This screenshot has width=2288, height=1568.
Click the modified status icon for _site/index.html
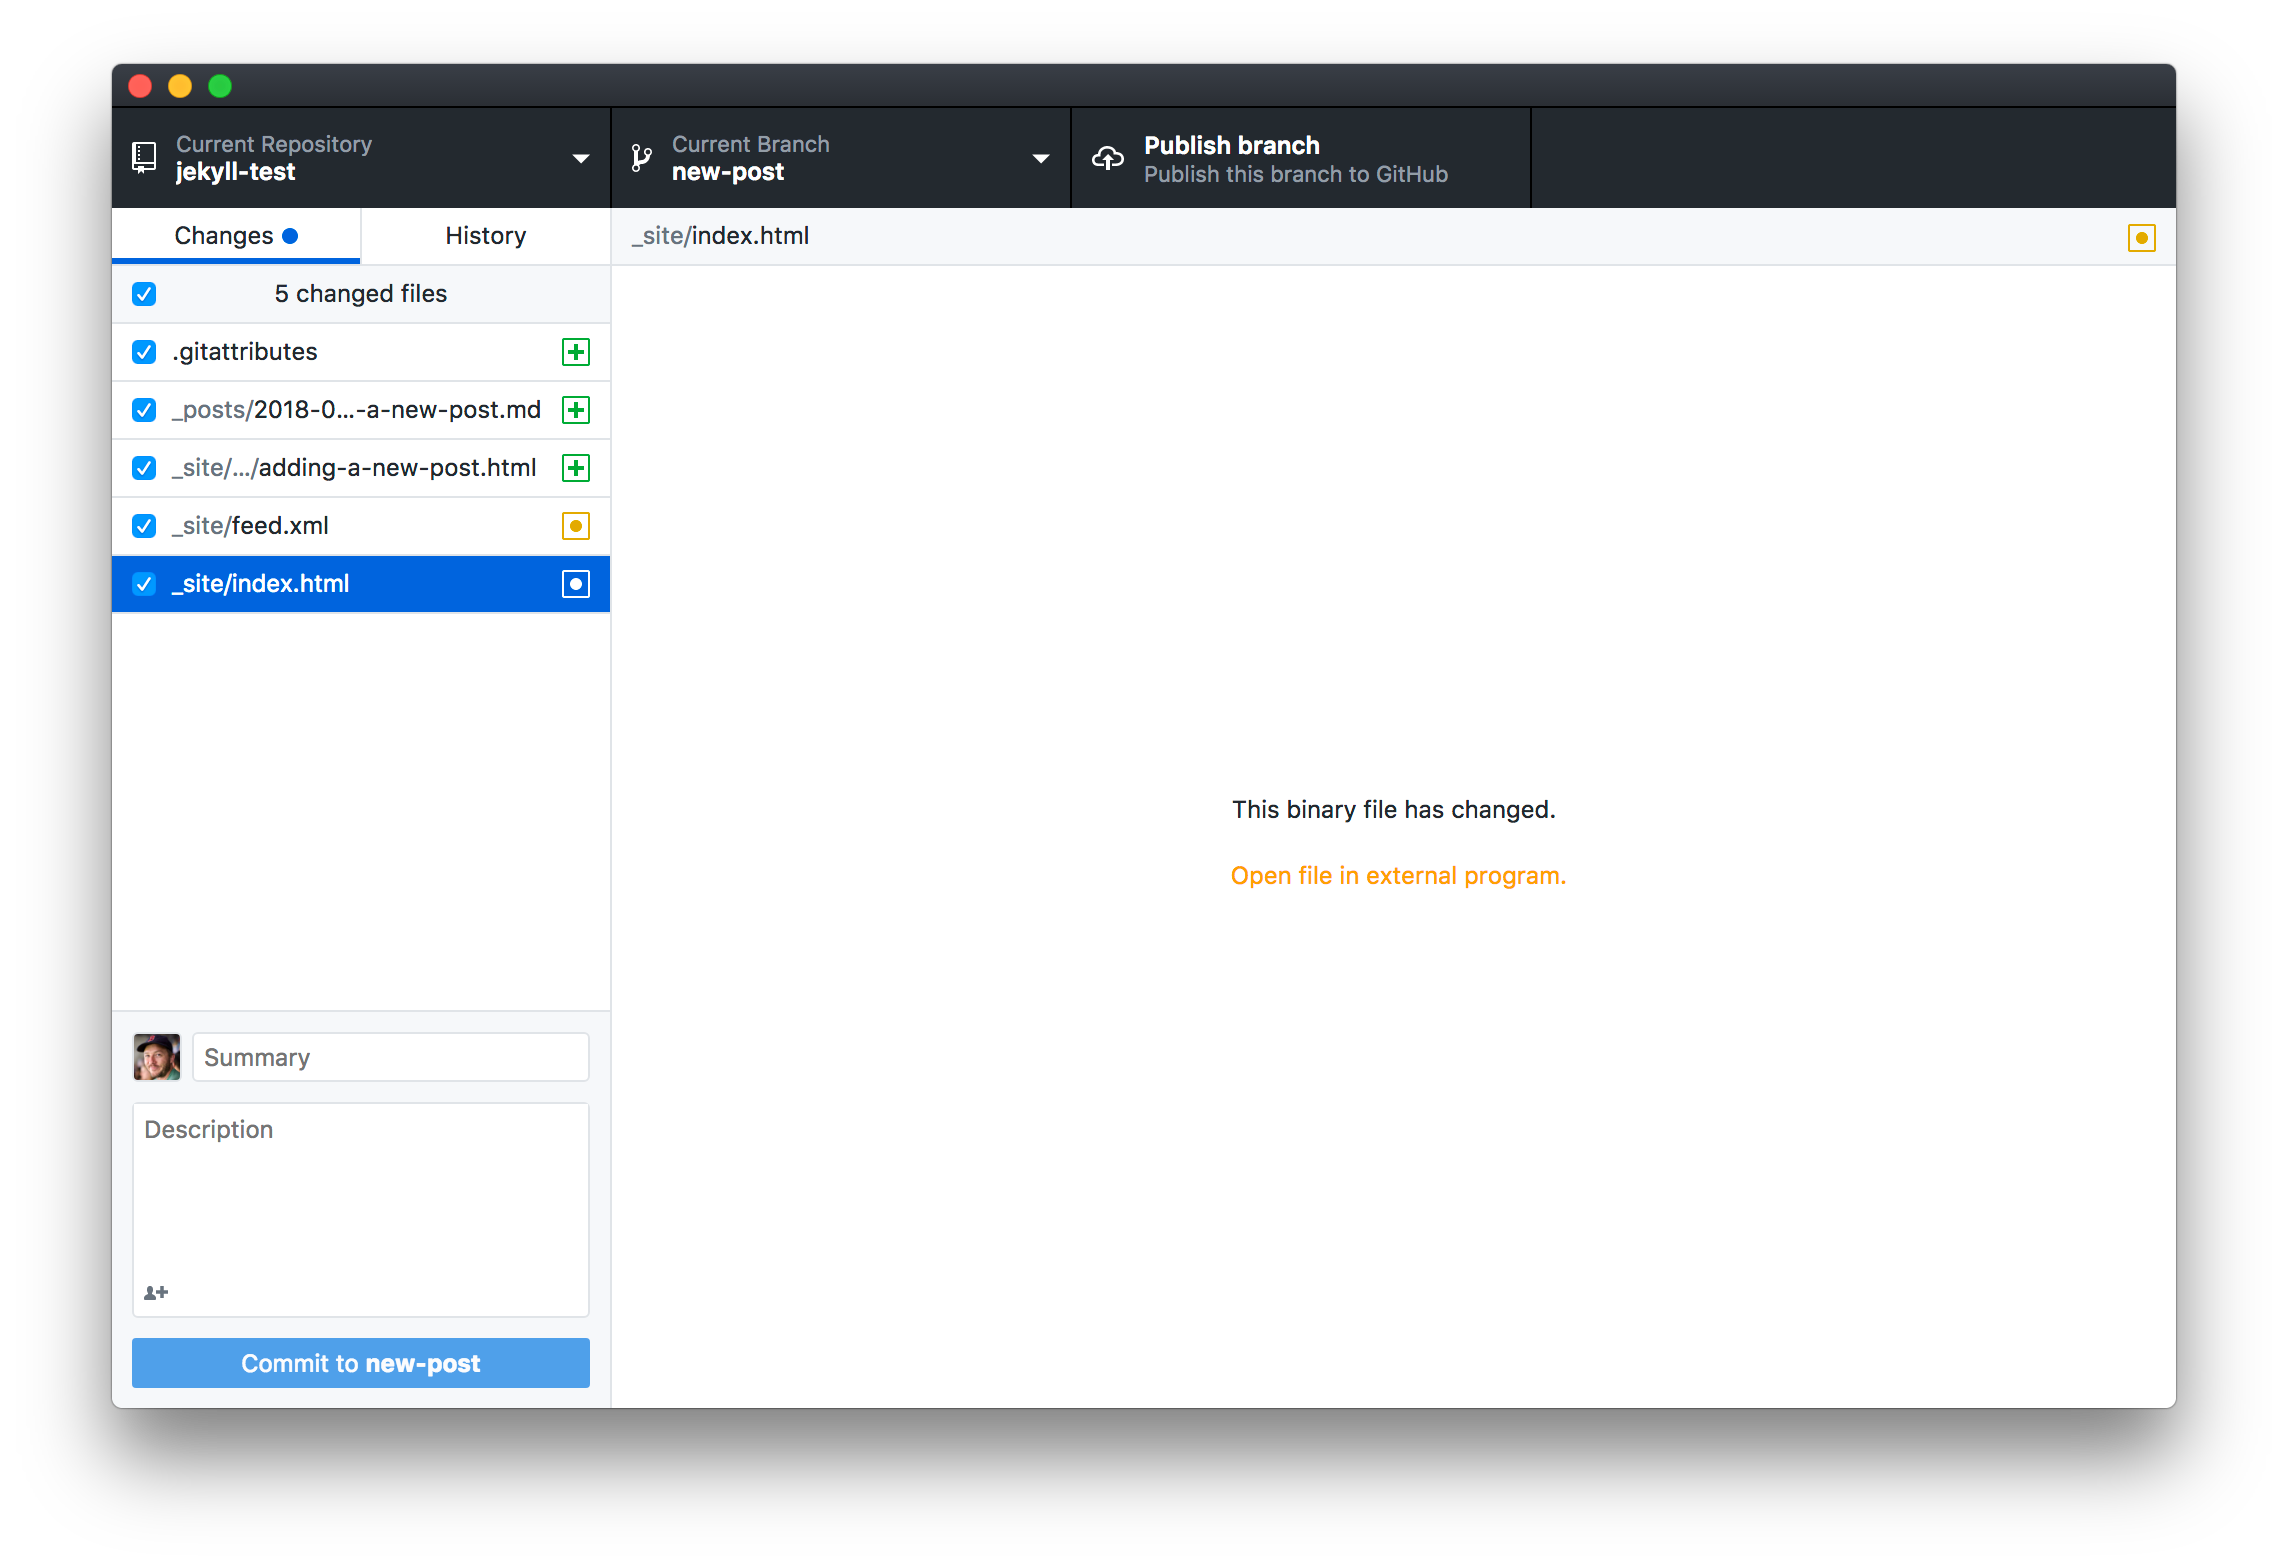(x=575, y=584)
